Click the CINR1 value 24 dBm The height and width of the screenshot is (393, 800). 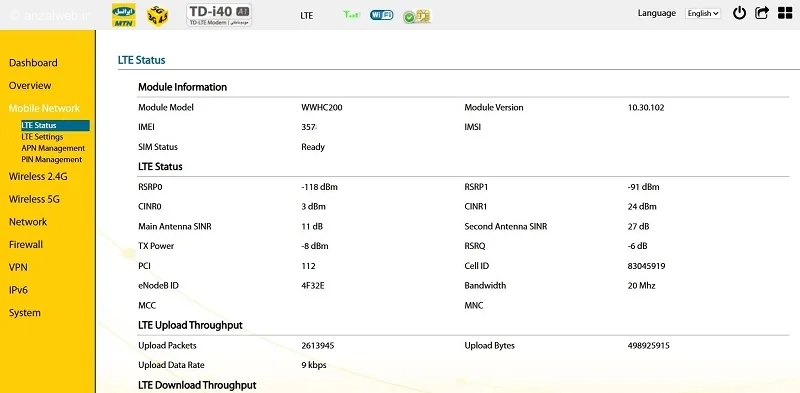tap(642, 207)
